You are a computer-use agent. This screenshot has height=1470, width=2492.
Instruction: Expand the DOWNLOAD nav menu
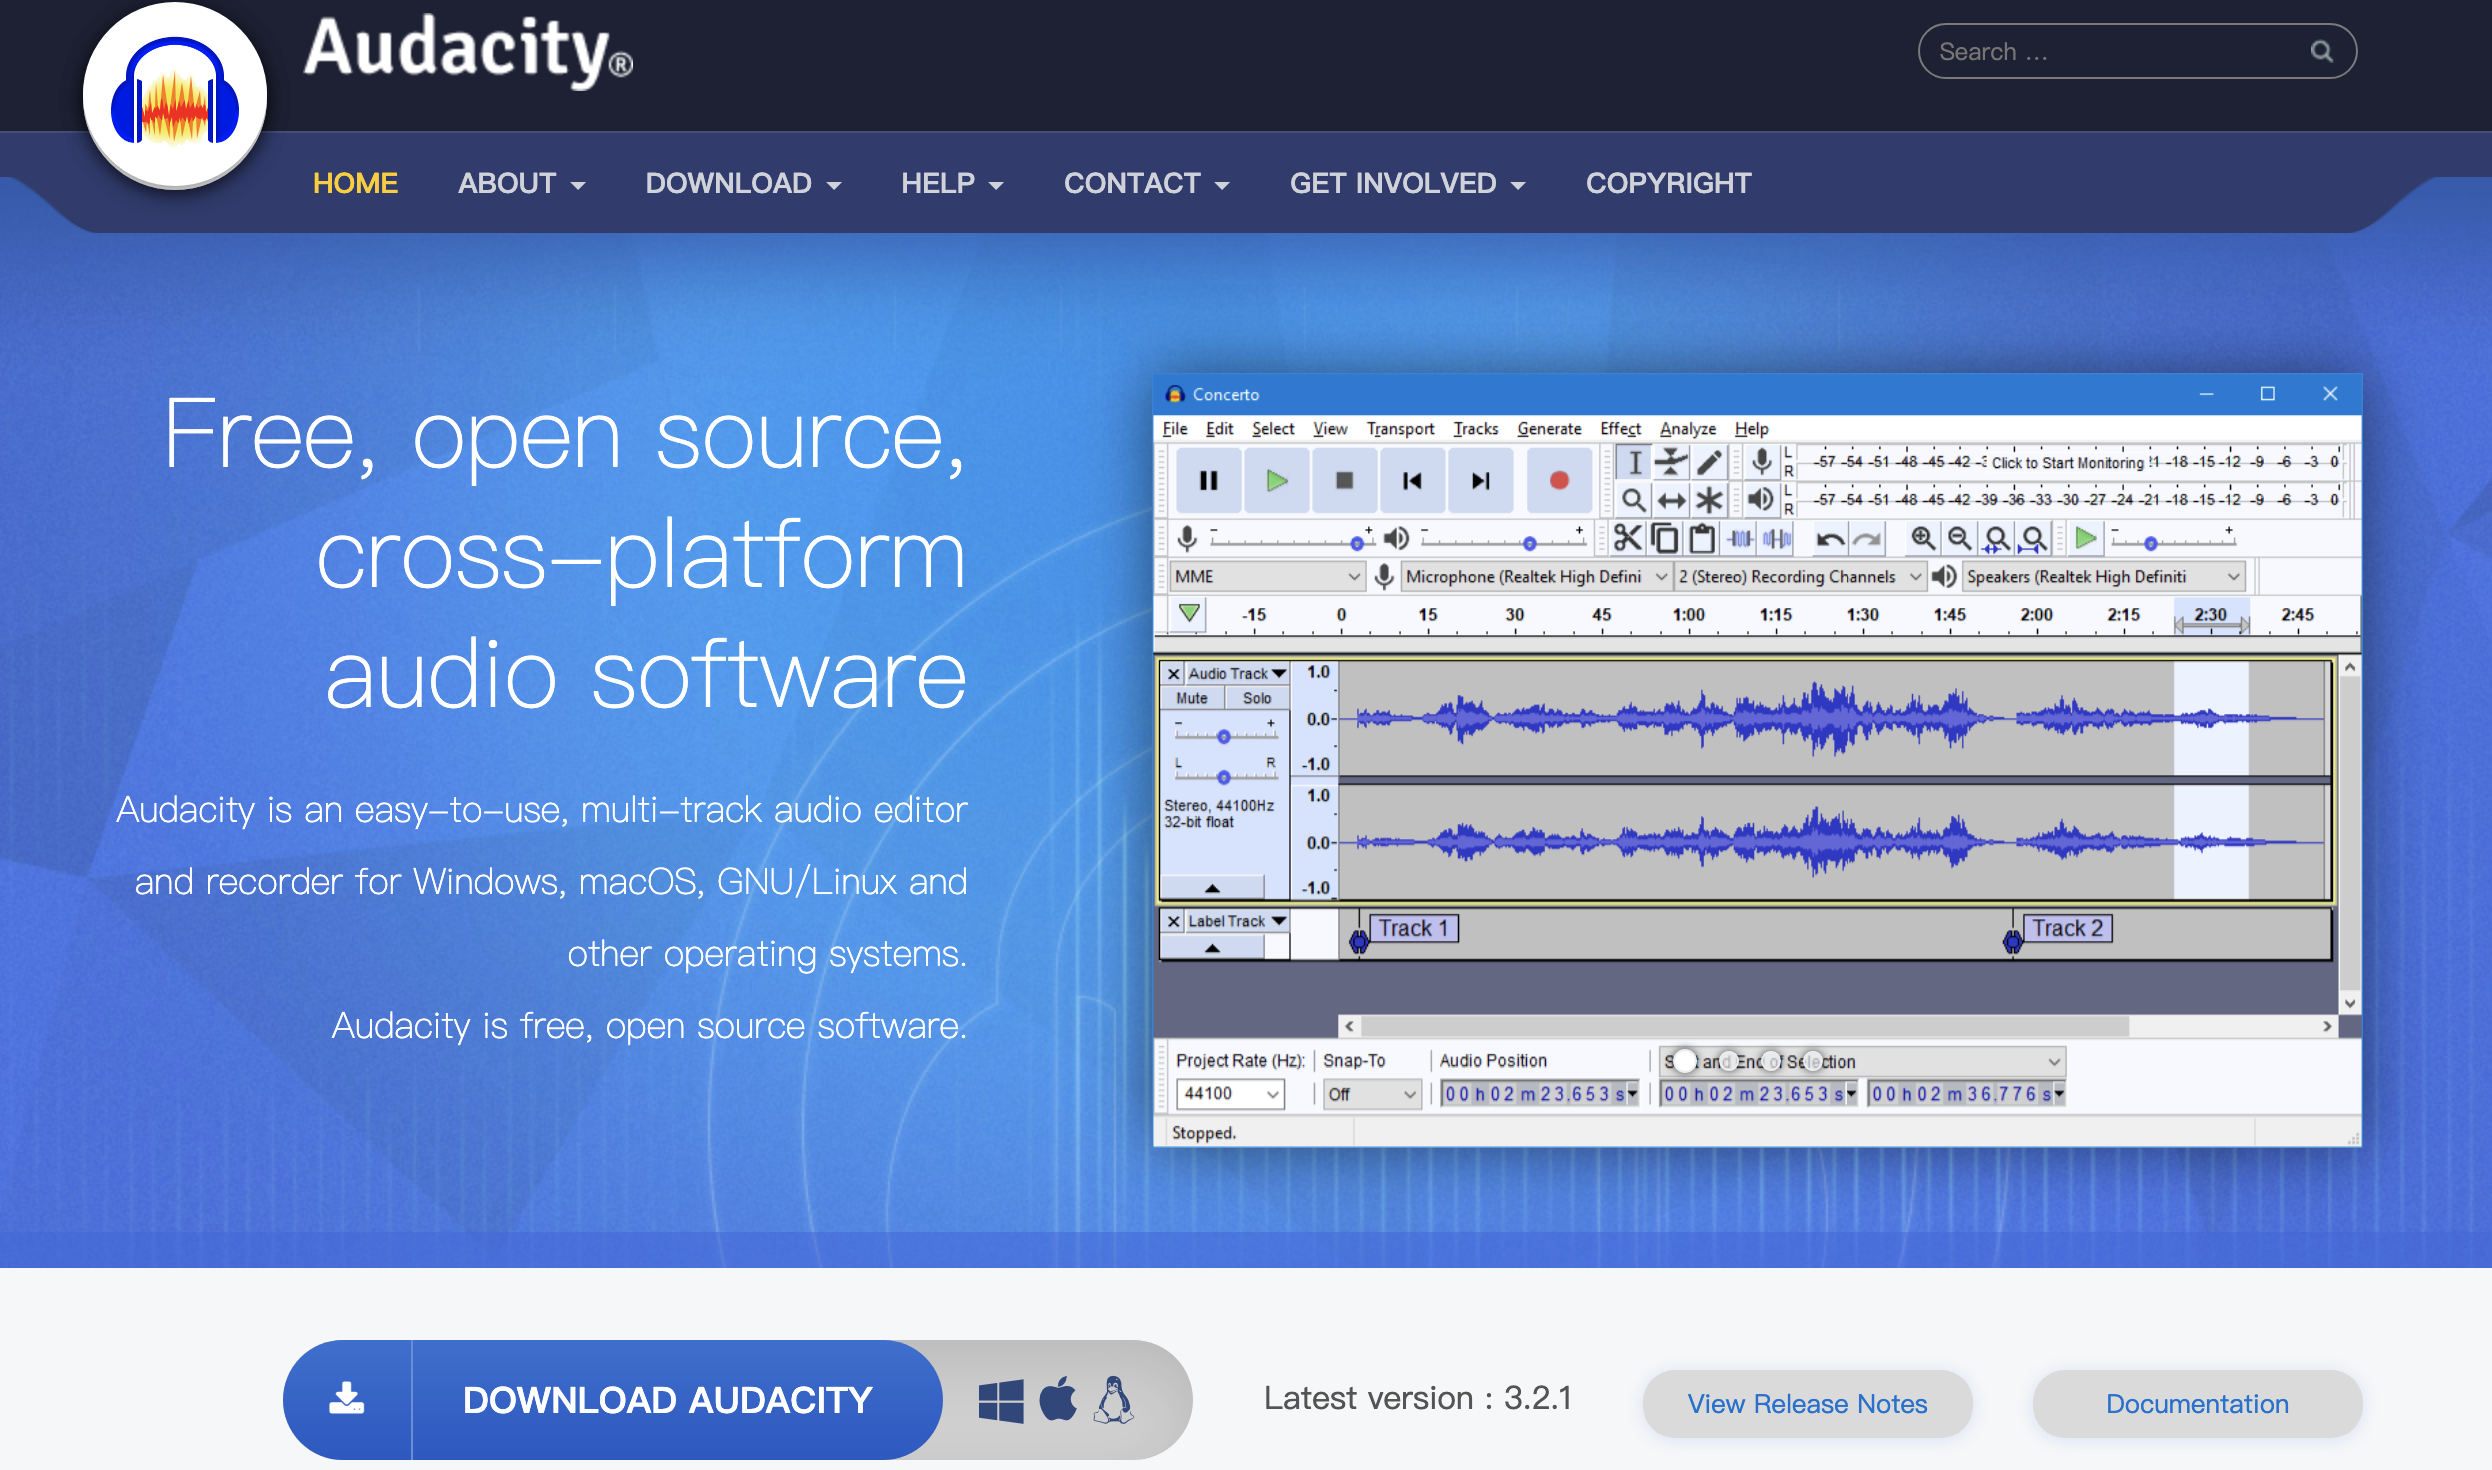(x=742, y=183)
